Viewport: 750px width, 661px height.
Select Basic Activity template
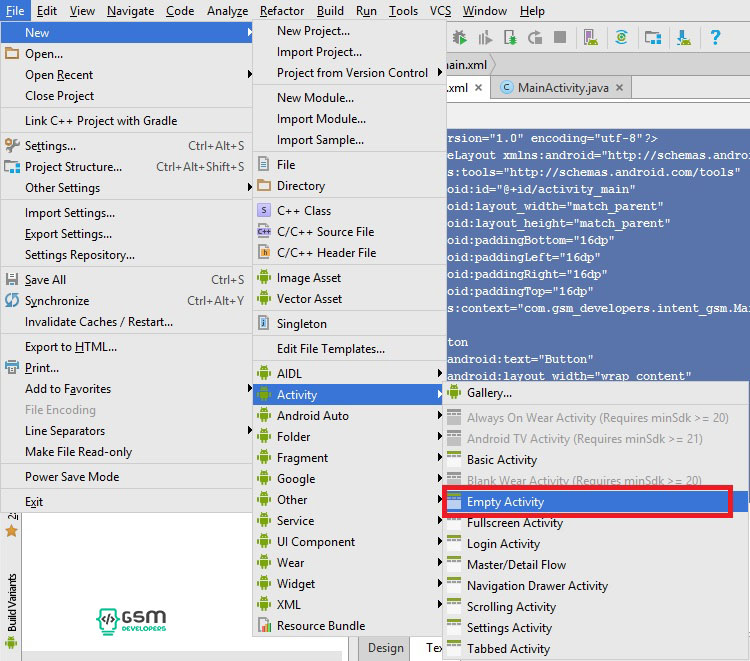point(502,460)
